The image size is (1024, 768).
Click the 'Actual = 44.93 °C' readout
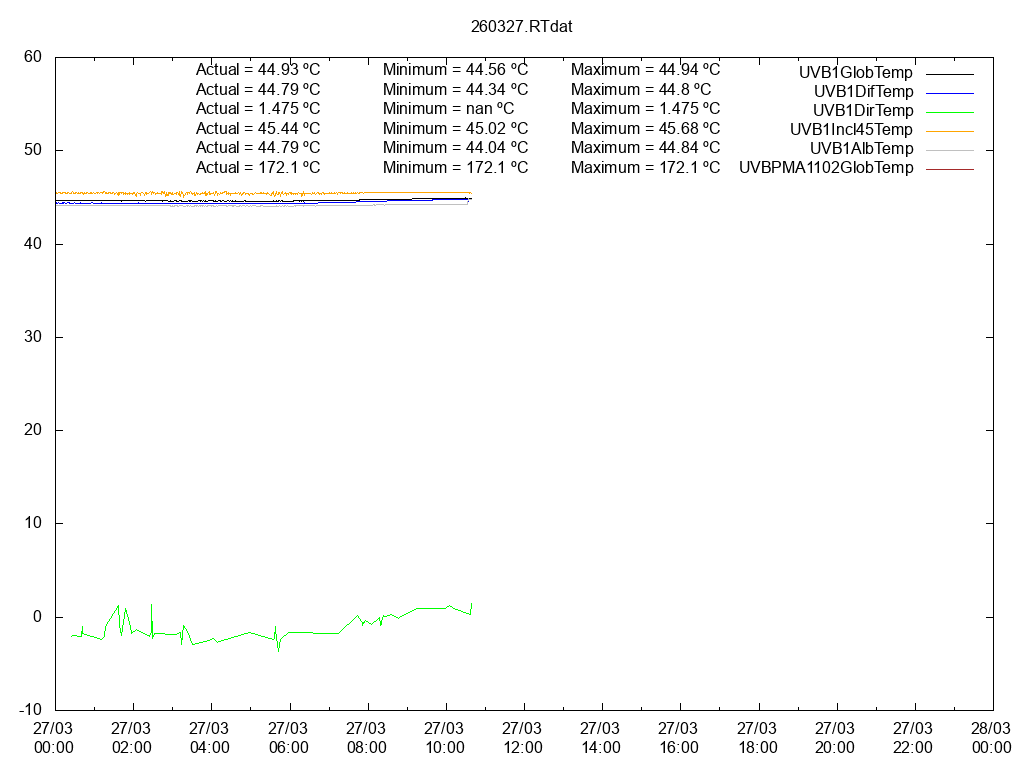tap(257, 70)
